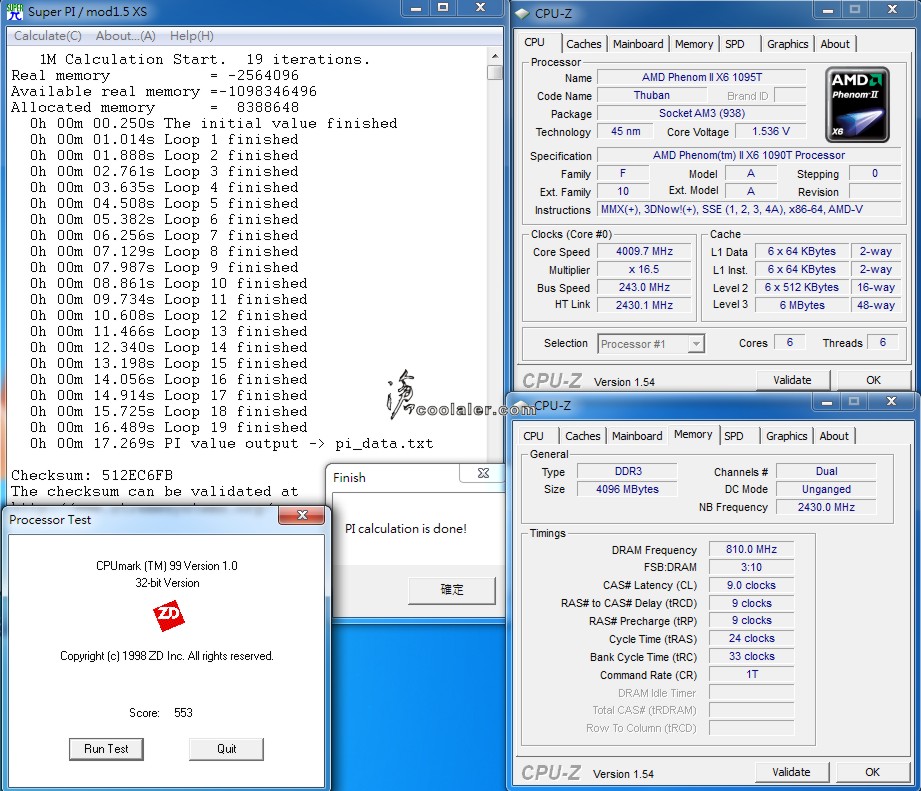The width and height of the screenshot is (921, 791).
Task: Click the Core Speed value '4009.7 MHz'
Action: [x=644, y=251]
